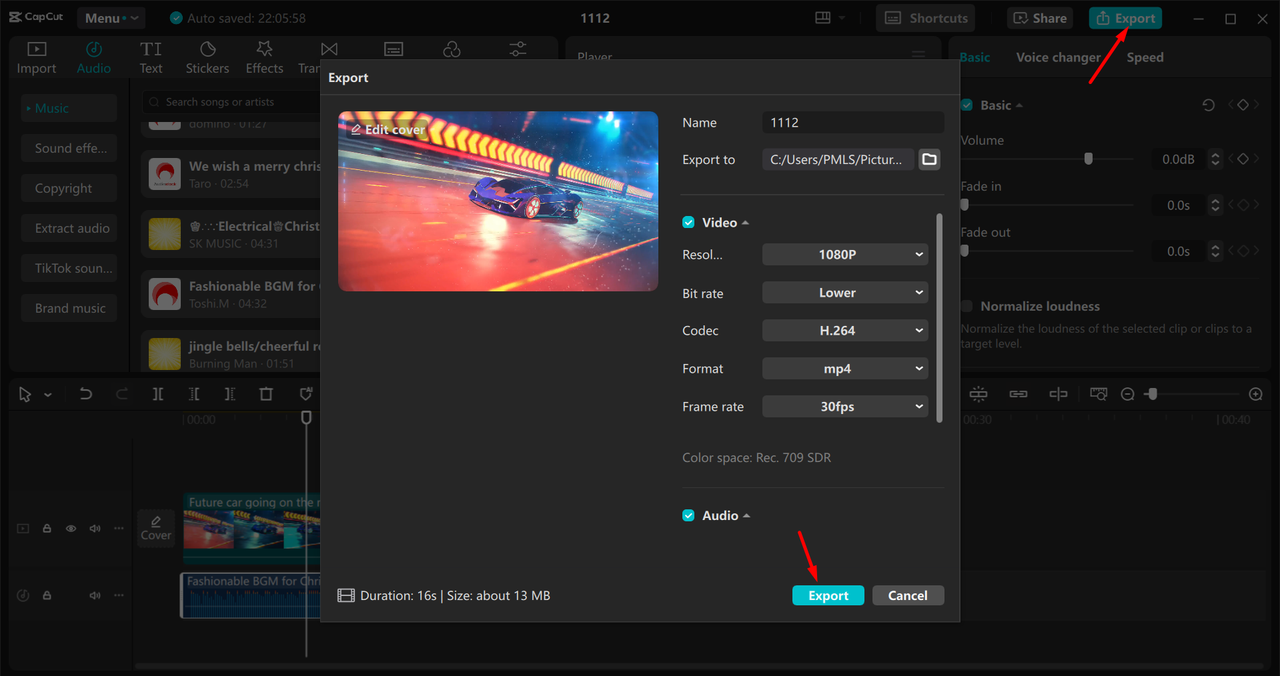Open the audio track more options dots
1280x676 pixels.
[x=119, y=595]
